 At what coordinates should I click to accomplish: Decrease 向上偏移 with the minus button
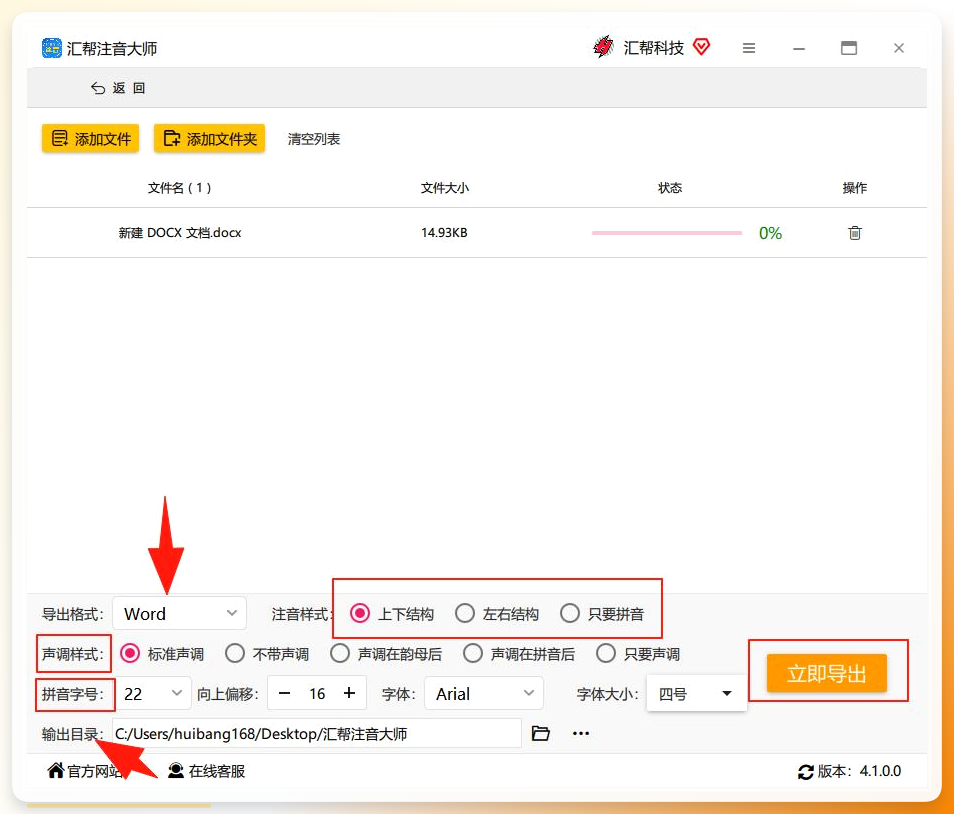coord(284,693)
